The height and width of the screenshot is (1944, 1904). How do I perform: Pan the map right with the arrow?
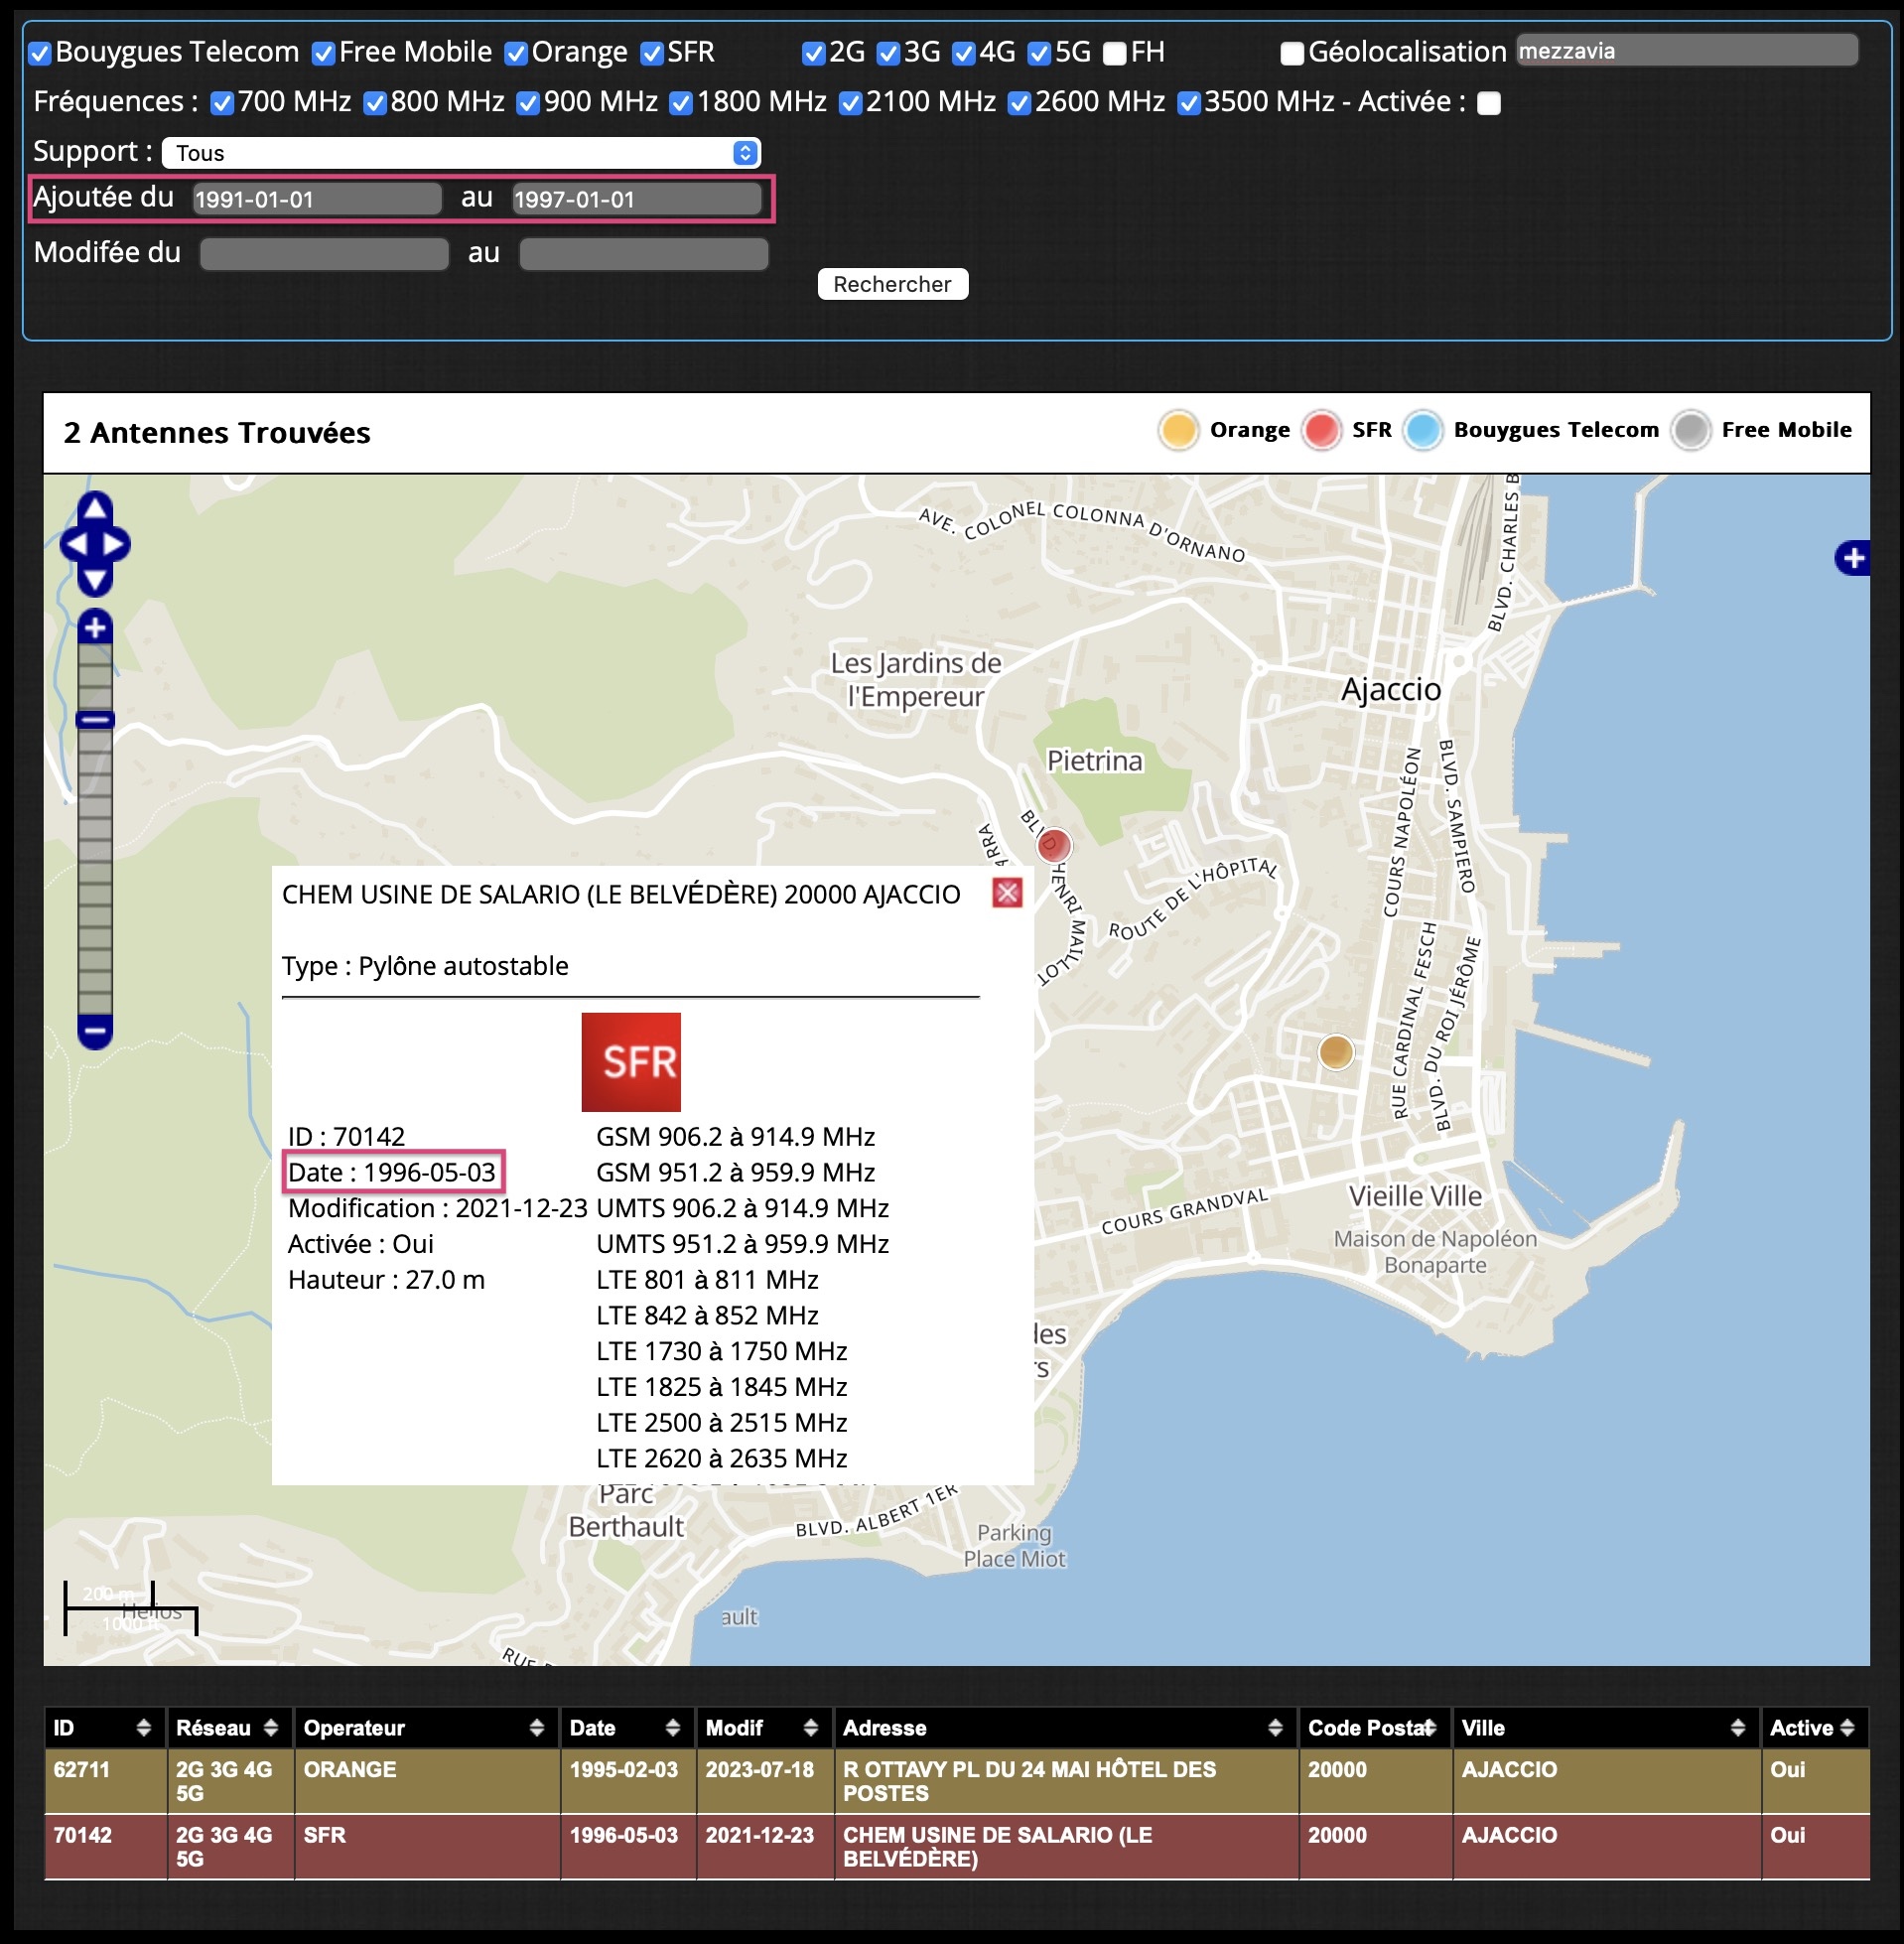coord(116,545)
